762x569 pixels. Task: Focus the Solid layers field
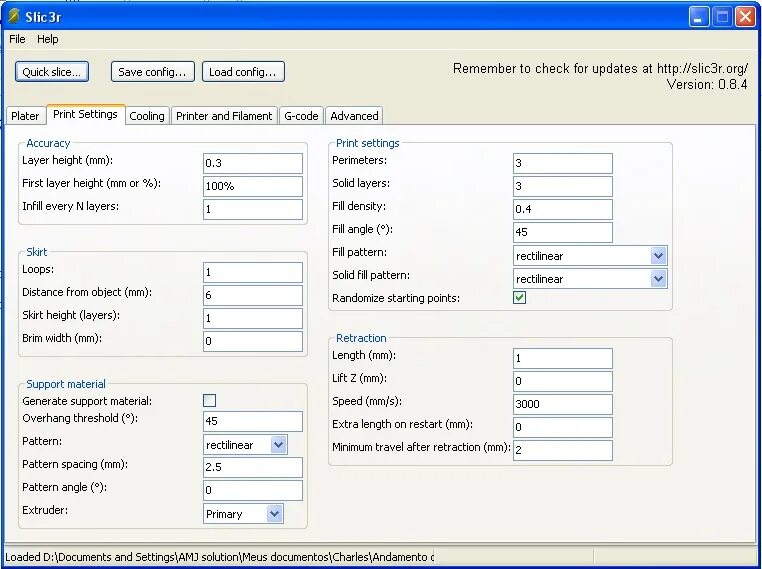pos(563,186)
